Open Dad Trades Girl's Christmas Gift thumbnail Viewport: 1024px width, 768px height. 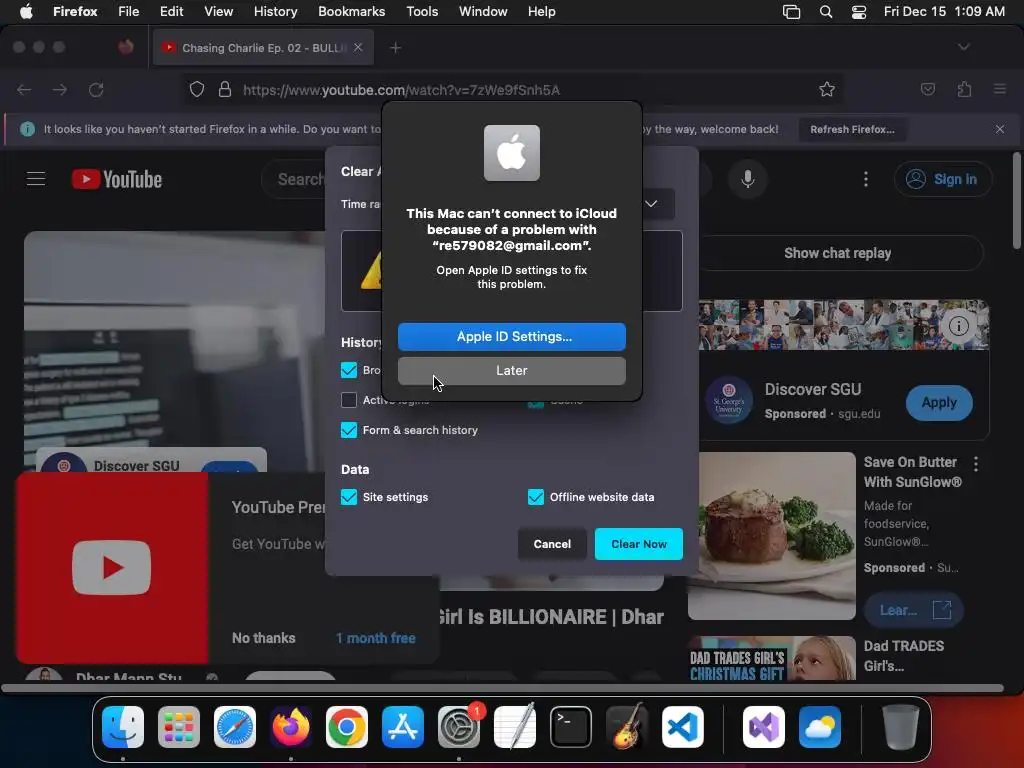pyautogui.click(x=772, y=658)
